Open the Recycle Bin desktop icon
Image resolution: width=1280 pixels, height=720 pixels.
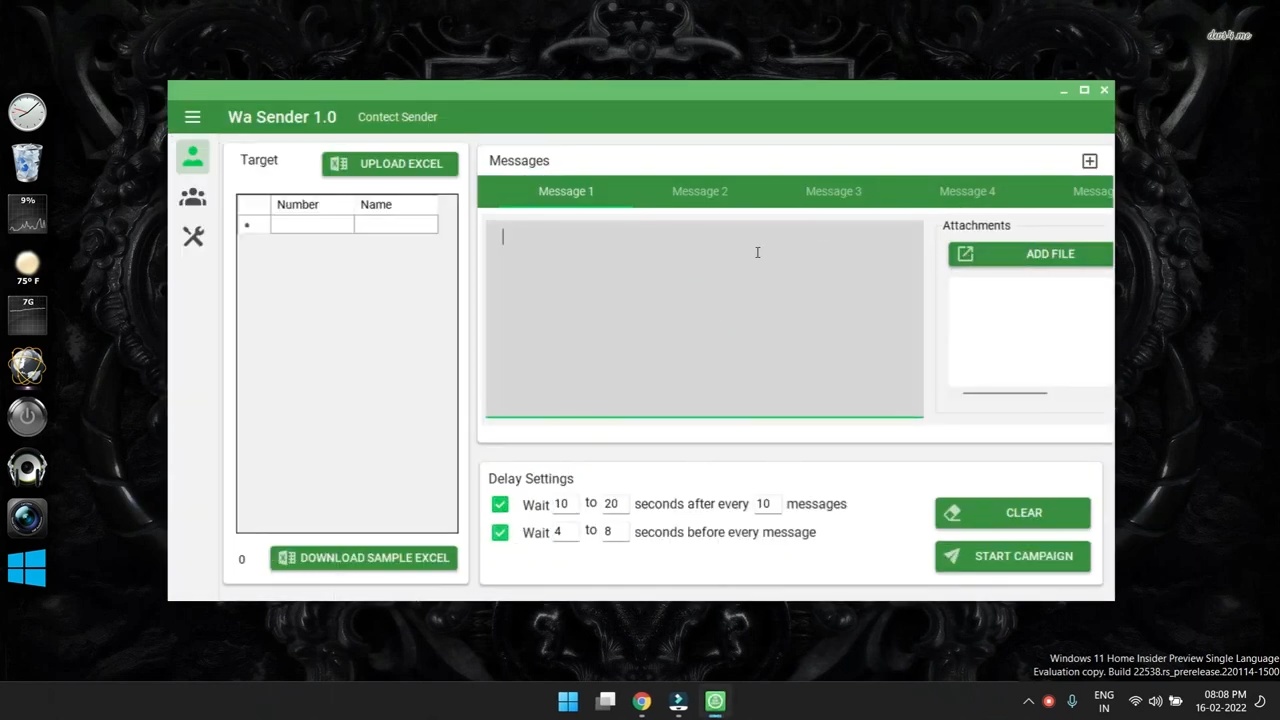click(27, 162)
